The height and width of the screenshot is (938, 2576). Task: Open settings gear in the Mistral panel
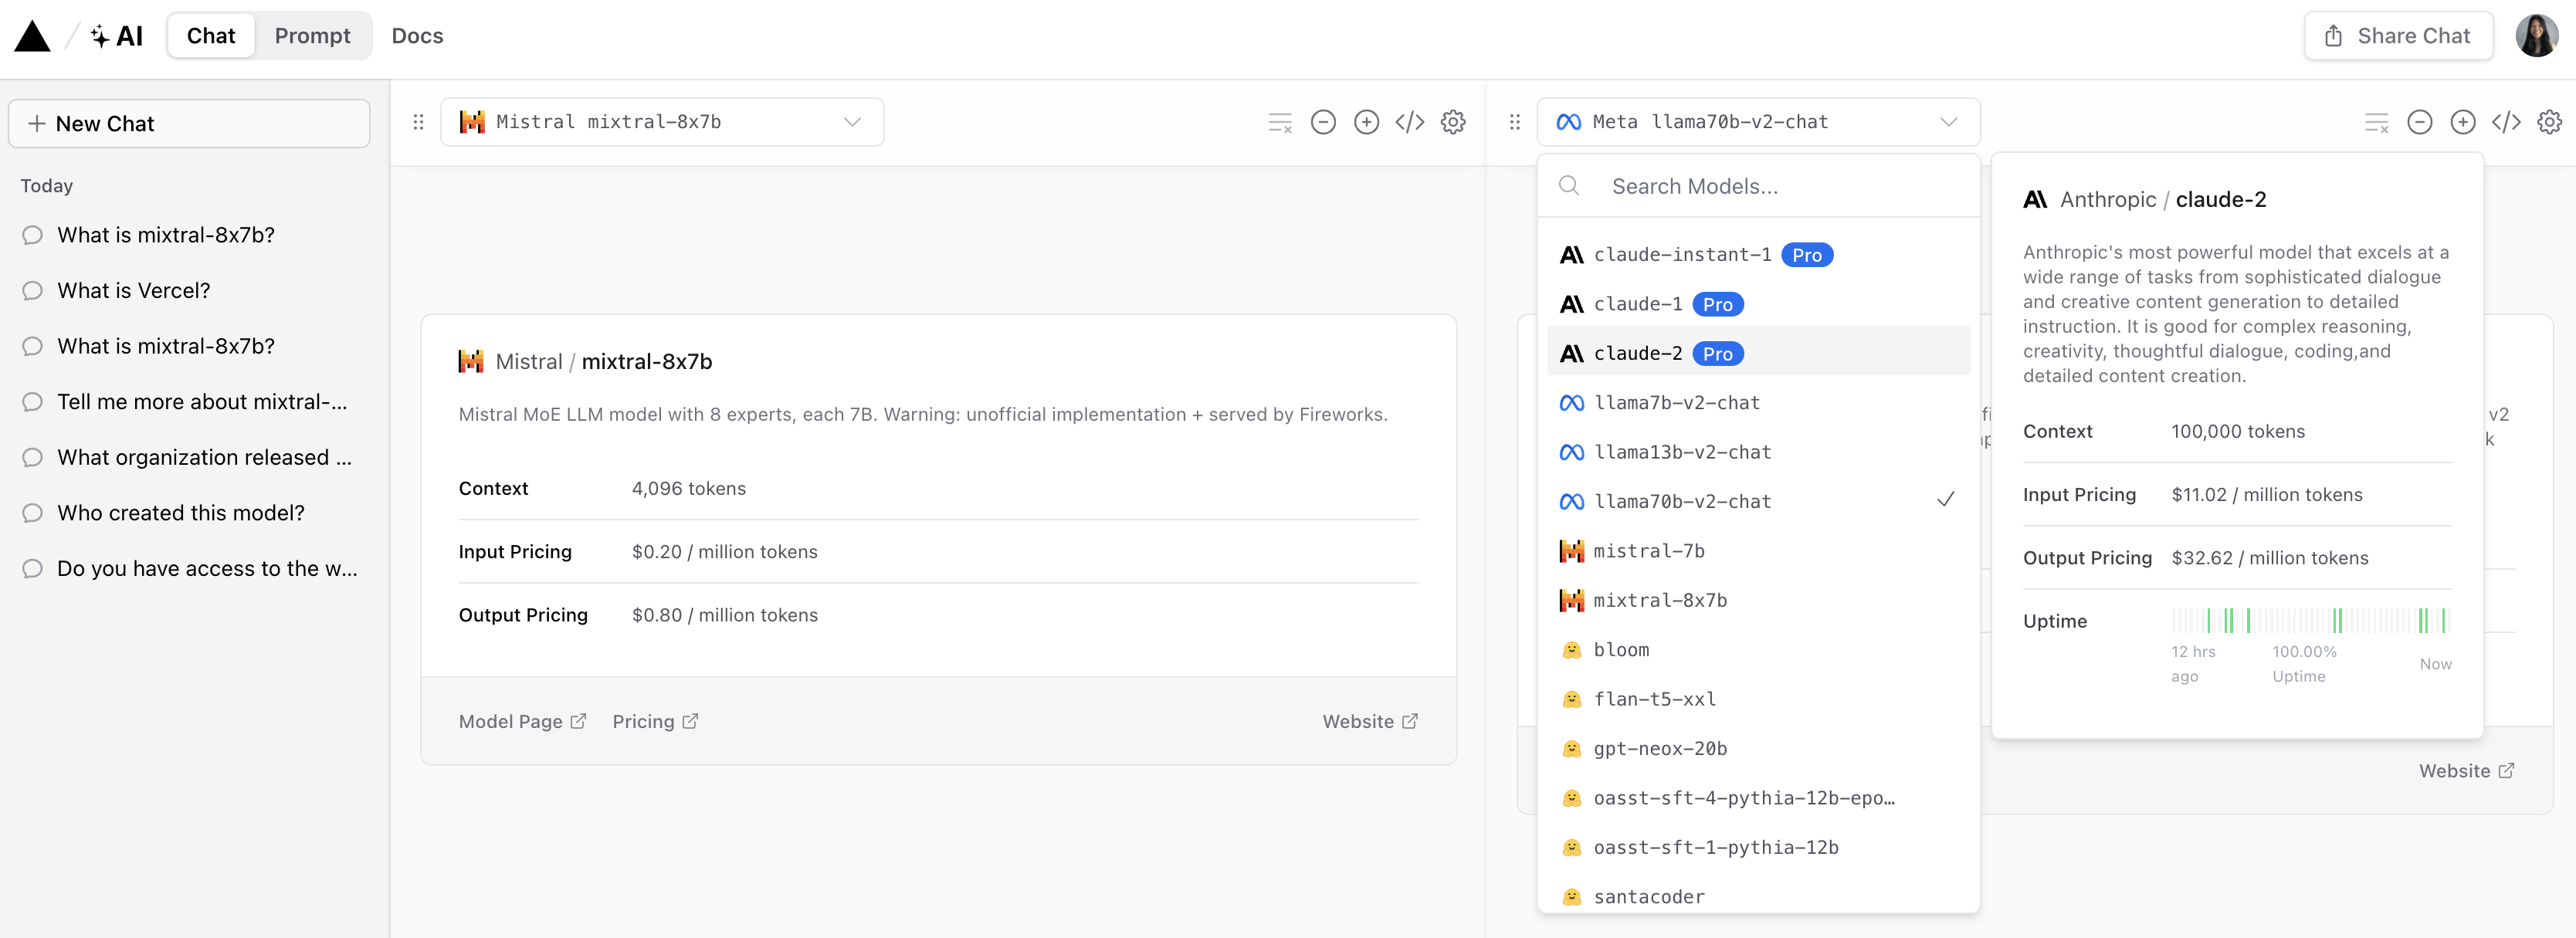point(1453,122)
